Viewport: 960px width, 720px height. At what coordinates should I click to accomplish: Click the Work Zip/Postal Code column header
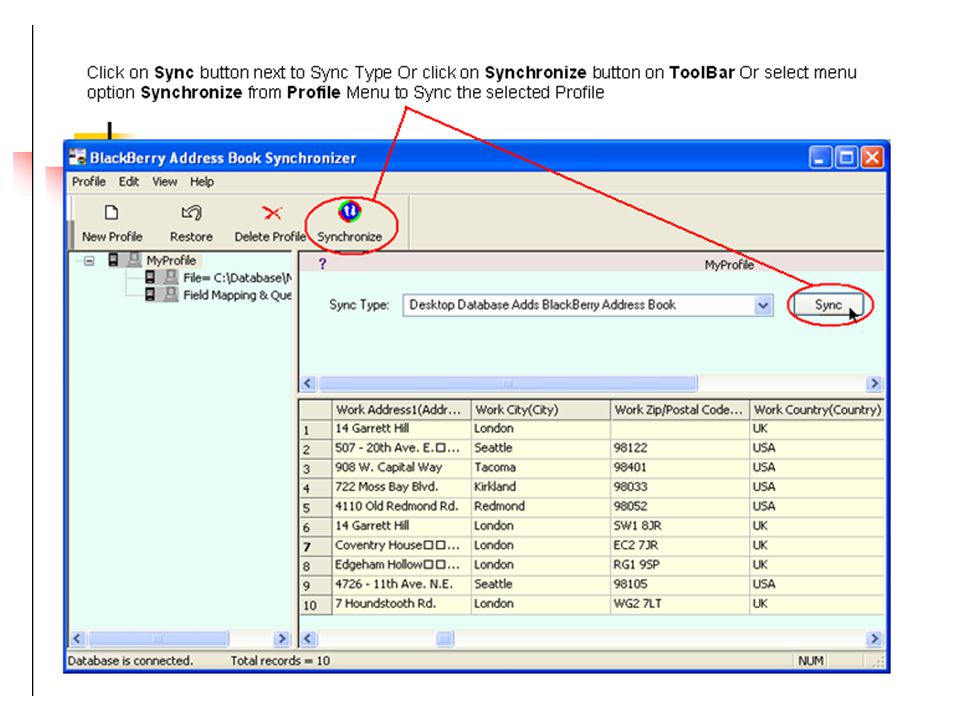coord(680,410)
